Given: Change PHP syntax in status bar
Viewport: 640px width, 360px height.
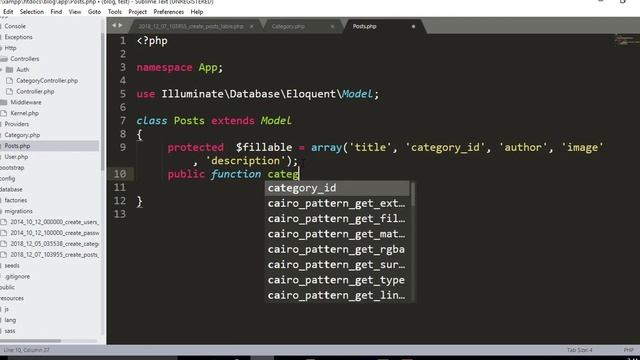Looking at the screenshot, I should click(629, 350).
